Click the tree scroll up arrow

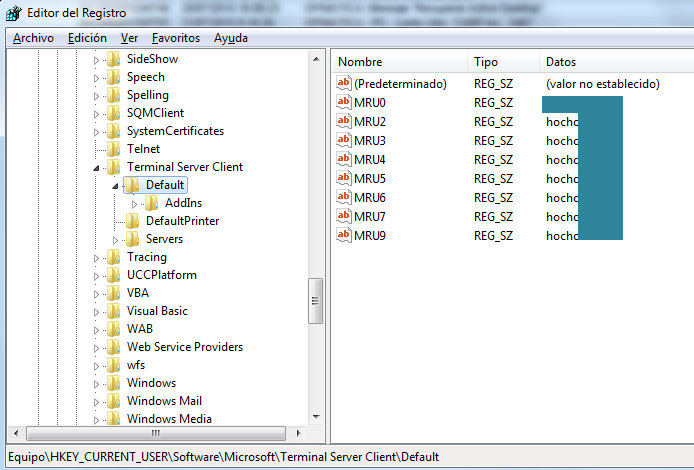pyautogui.click(x=316, y=59)
